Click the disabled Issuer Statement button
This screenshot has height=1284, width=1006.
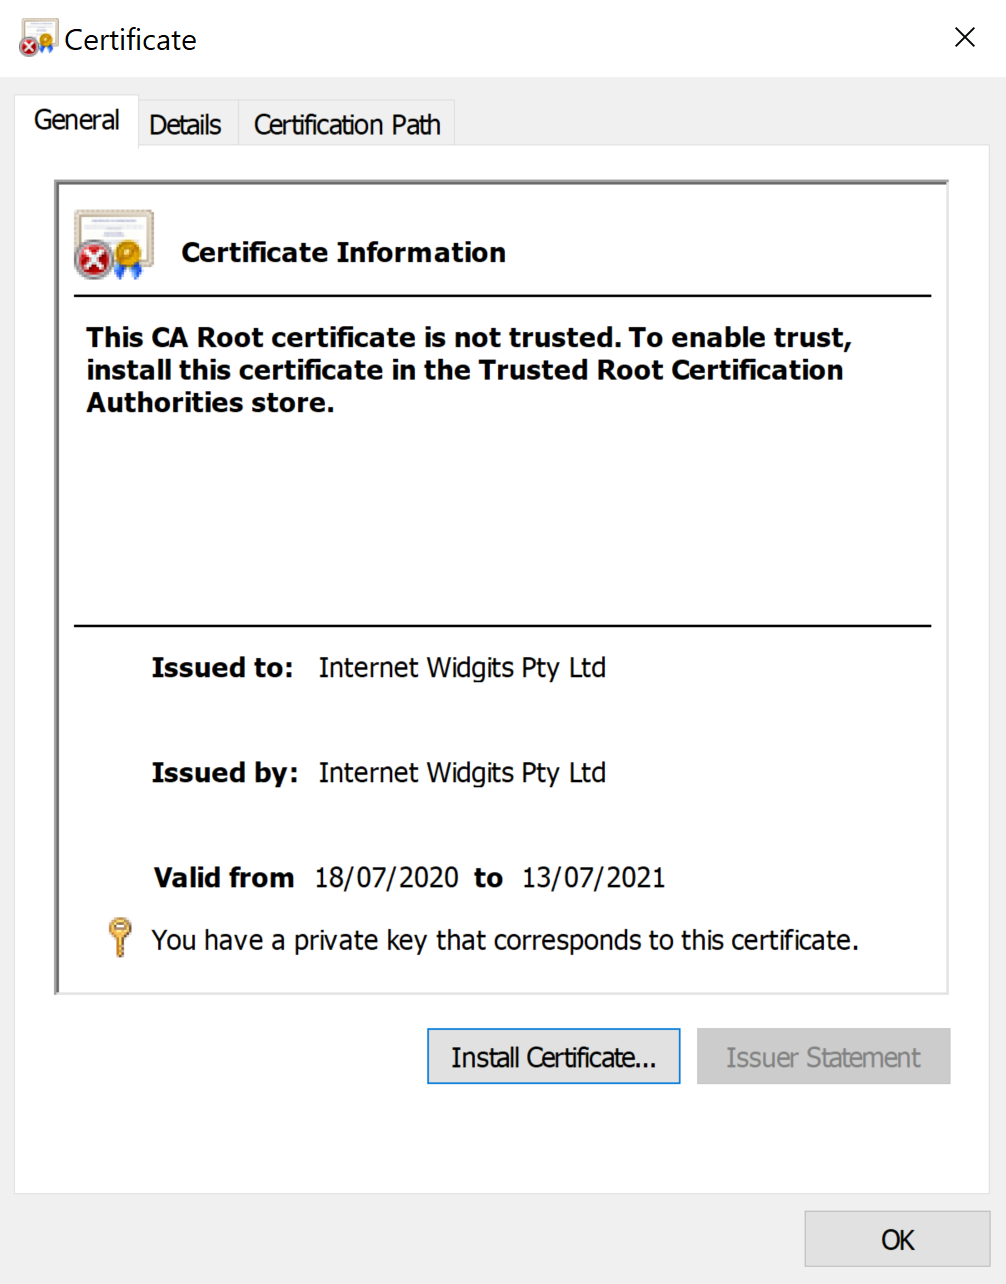point(822,1056)
